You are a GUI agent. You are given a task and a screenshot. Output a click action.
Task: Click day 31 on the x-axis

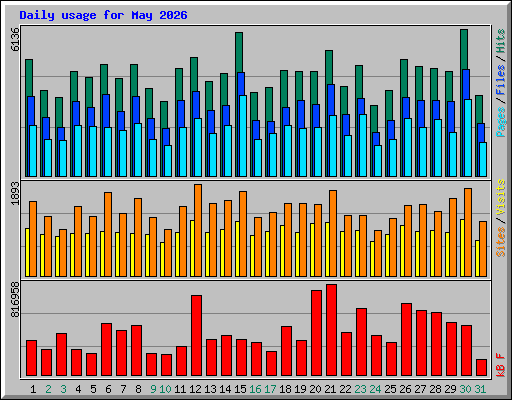pyautogui.click(x=480, y=389)
